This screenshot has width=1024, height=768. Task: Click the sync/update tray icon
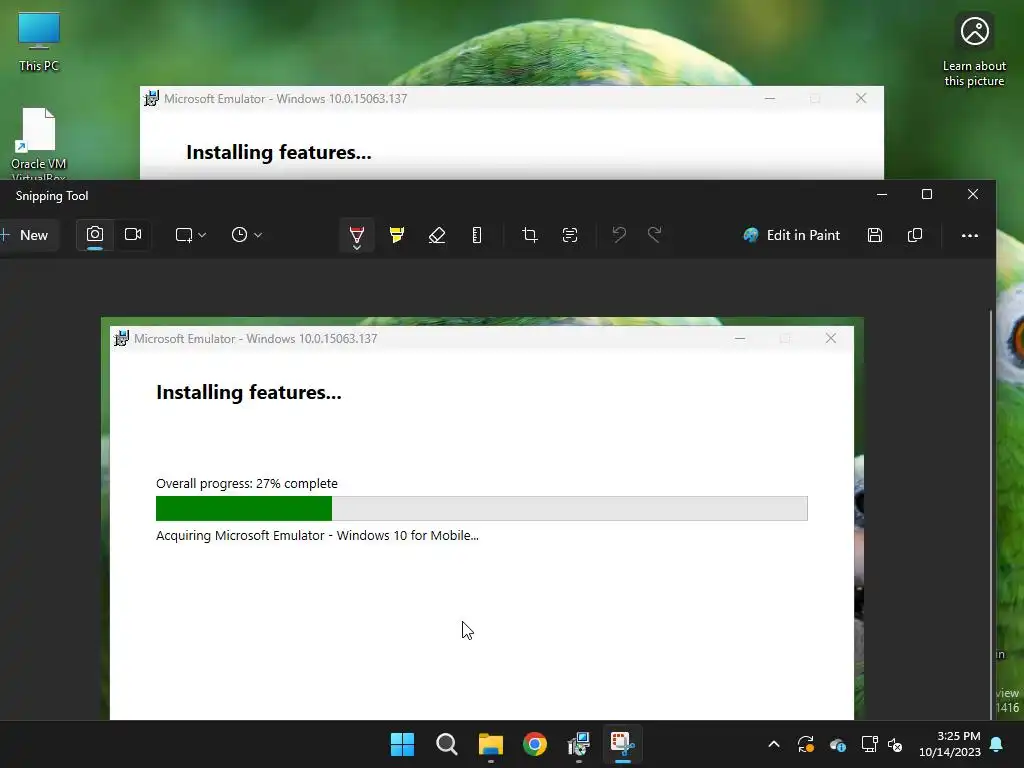(x=806, y=744)
